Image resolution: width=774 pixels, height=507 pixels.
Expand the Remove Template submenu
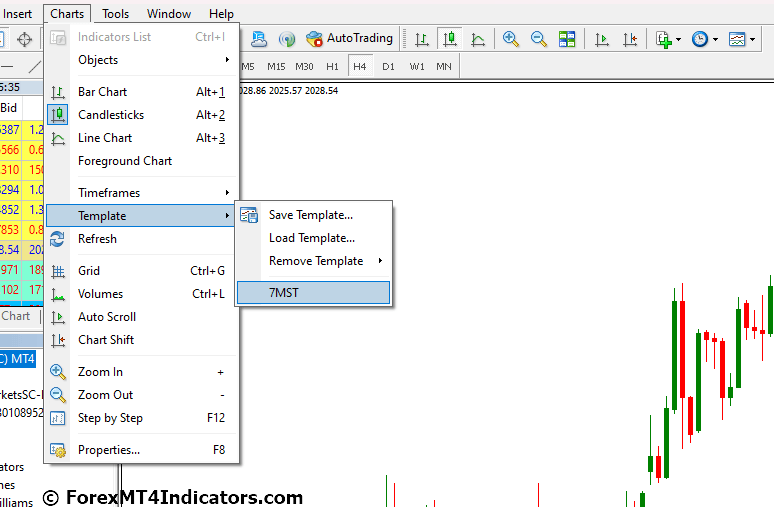tap(316, 261)
